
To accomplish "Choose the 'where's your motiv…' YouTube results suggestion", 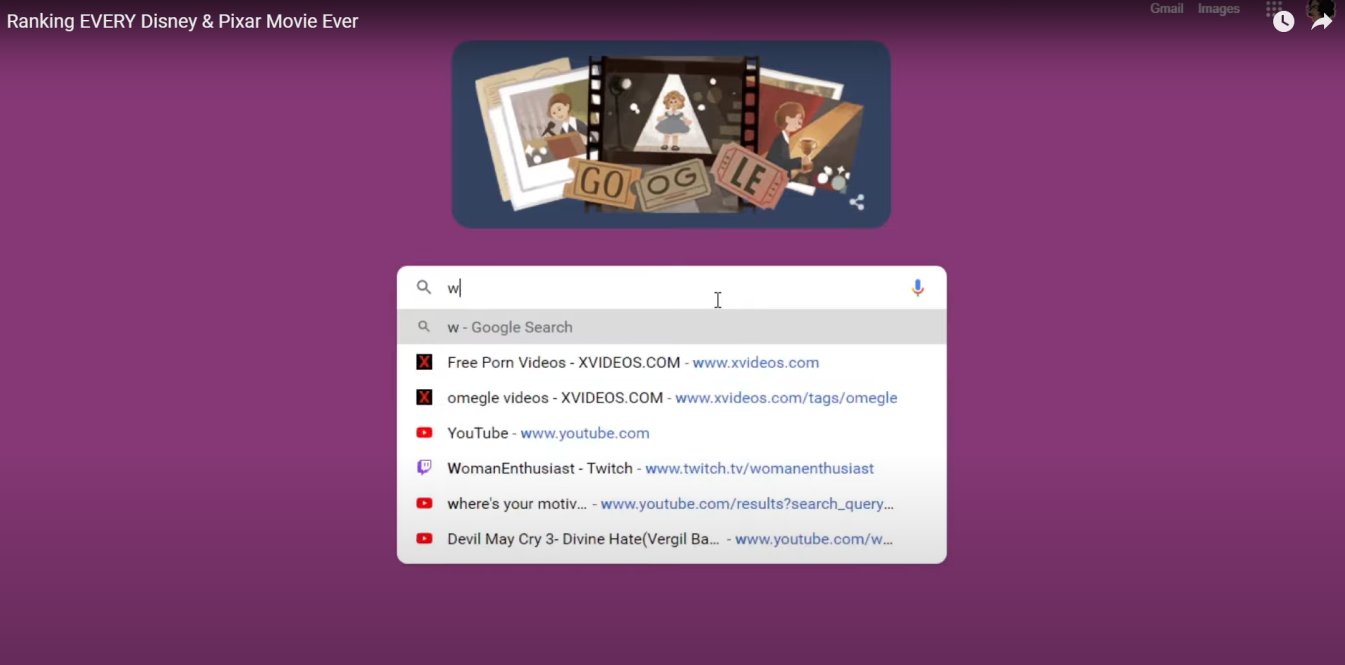I will coord(672,503).
